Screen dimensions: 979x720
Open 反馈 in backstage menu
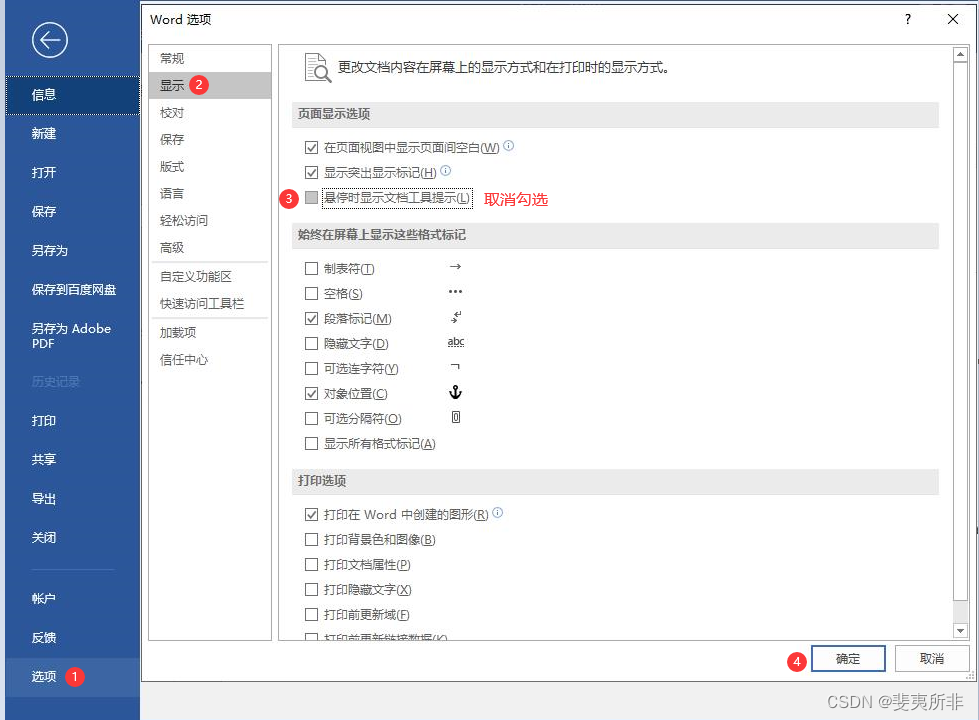pyautogui.click(x=72, y=638)
